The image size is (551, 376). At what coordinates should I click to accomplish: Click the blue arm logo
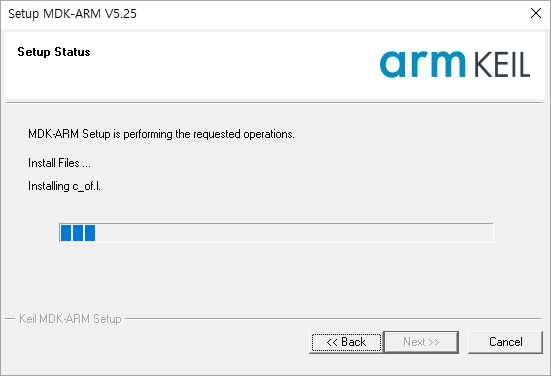pyautogui.click(x=423, y=64)
